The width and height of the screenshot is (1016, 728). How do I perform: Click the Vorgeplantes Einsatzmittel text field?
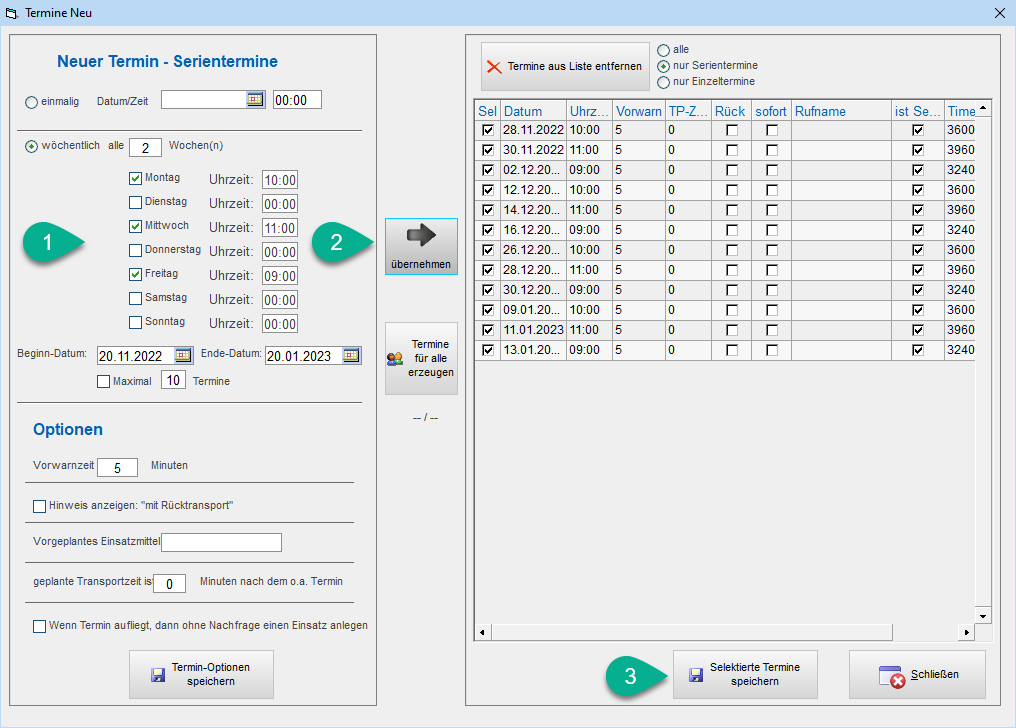coord(221,542)
